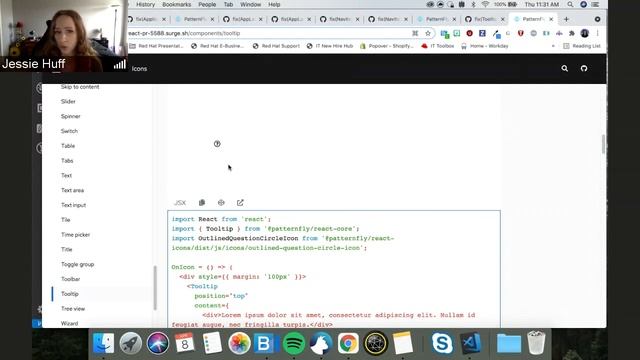This screenshot has width=640, height=360.
Task: Open Siri from the dock
Action: pos(158,343)
